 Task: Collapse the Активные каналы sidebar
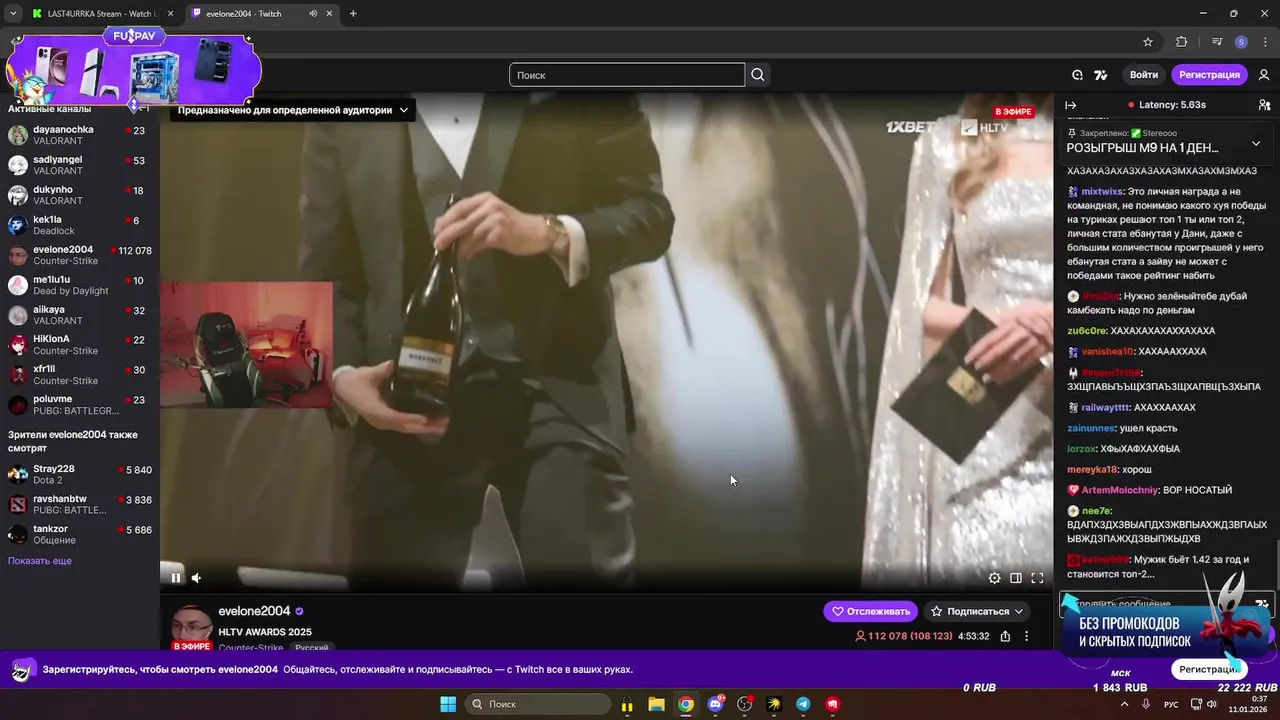click(x=143, y=108)
